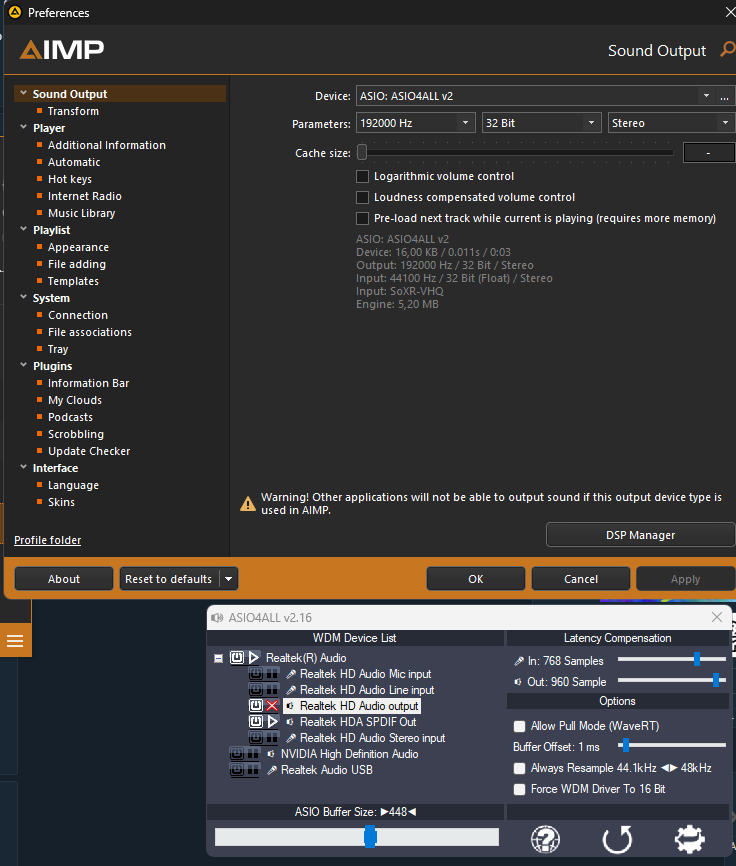Open ASIO4ALL help globe icon
This screenshot has height=866, width=736.
point(545,839)
